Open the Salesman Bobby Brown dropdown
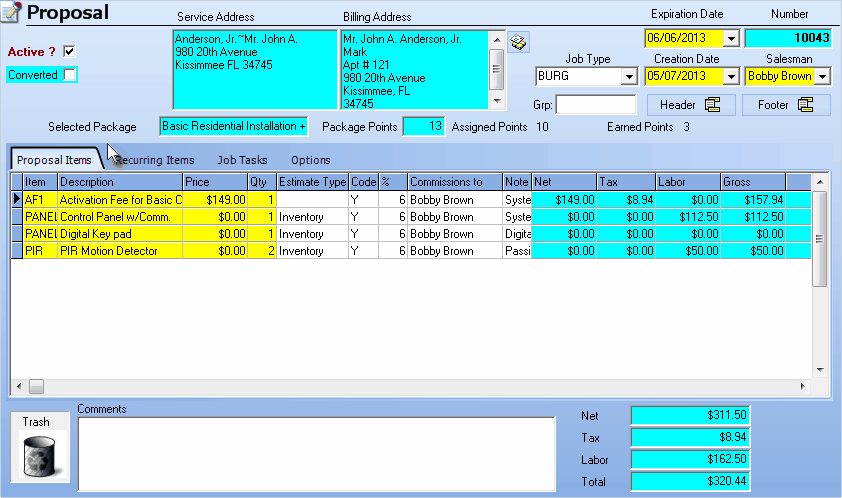This screenshot has height=498, width=842. click(822, 77)
